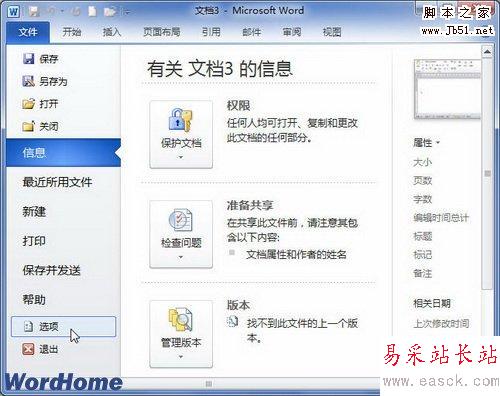Screen dimensions: 500x396
Task: Click the 选项 button
Action: (63, 326)
